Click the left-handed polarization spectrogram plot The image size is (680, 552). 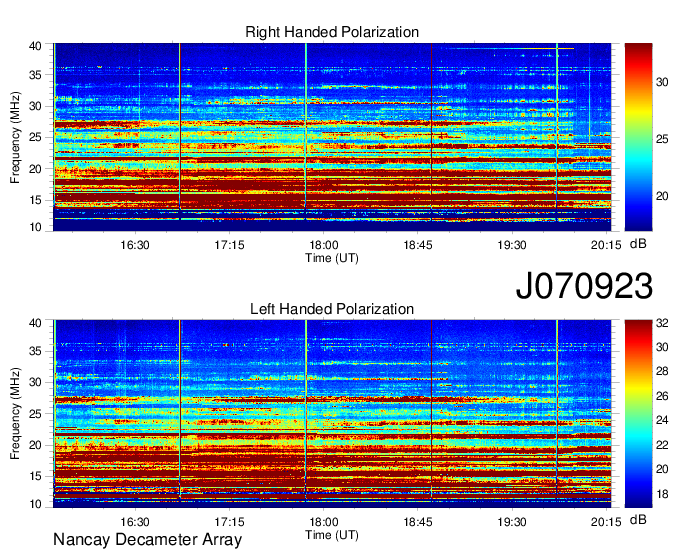click(332, 414)
